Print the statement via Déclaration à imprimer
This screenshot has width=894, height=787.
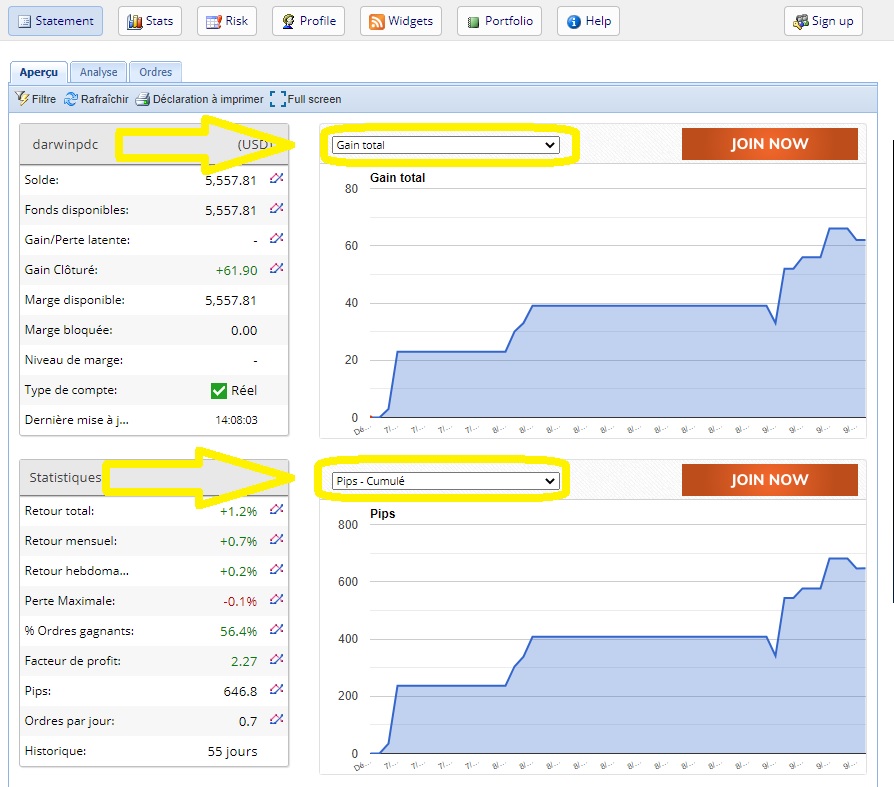(x=200, y=99)
